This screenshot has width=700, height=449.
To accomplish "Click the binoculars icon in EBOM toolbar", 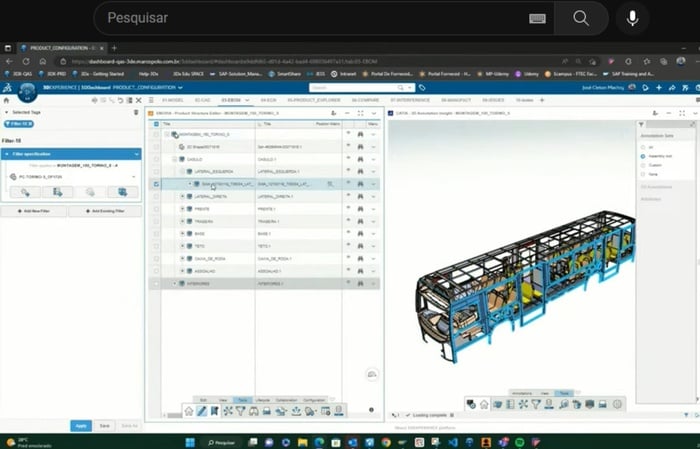I will tap(254, 411).
